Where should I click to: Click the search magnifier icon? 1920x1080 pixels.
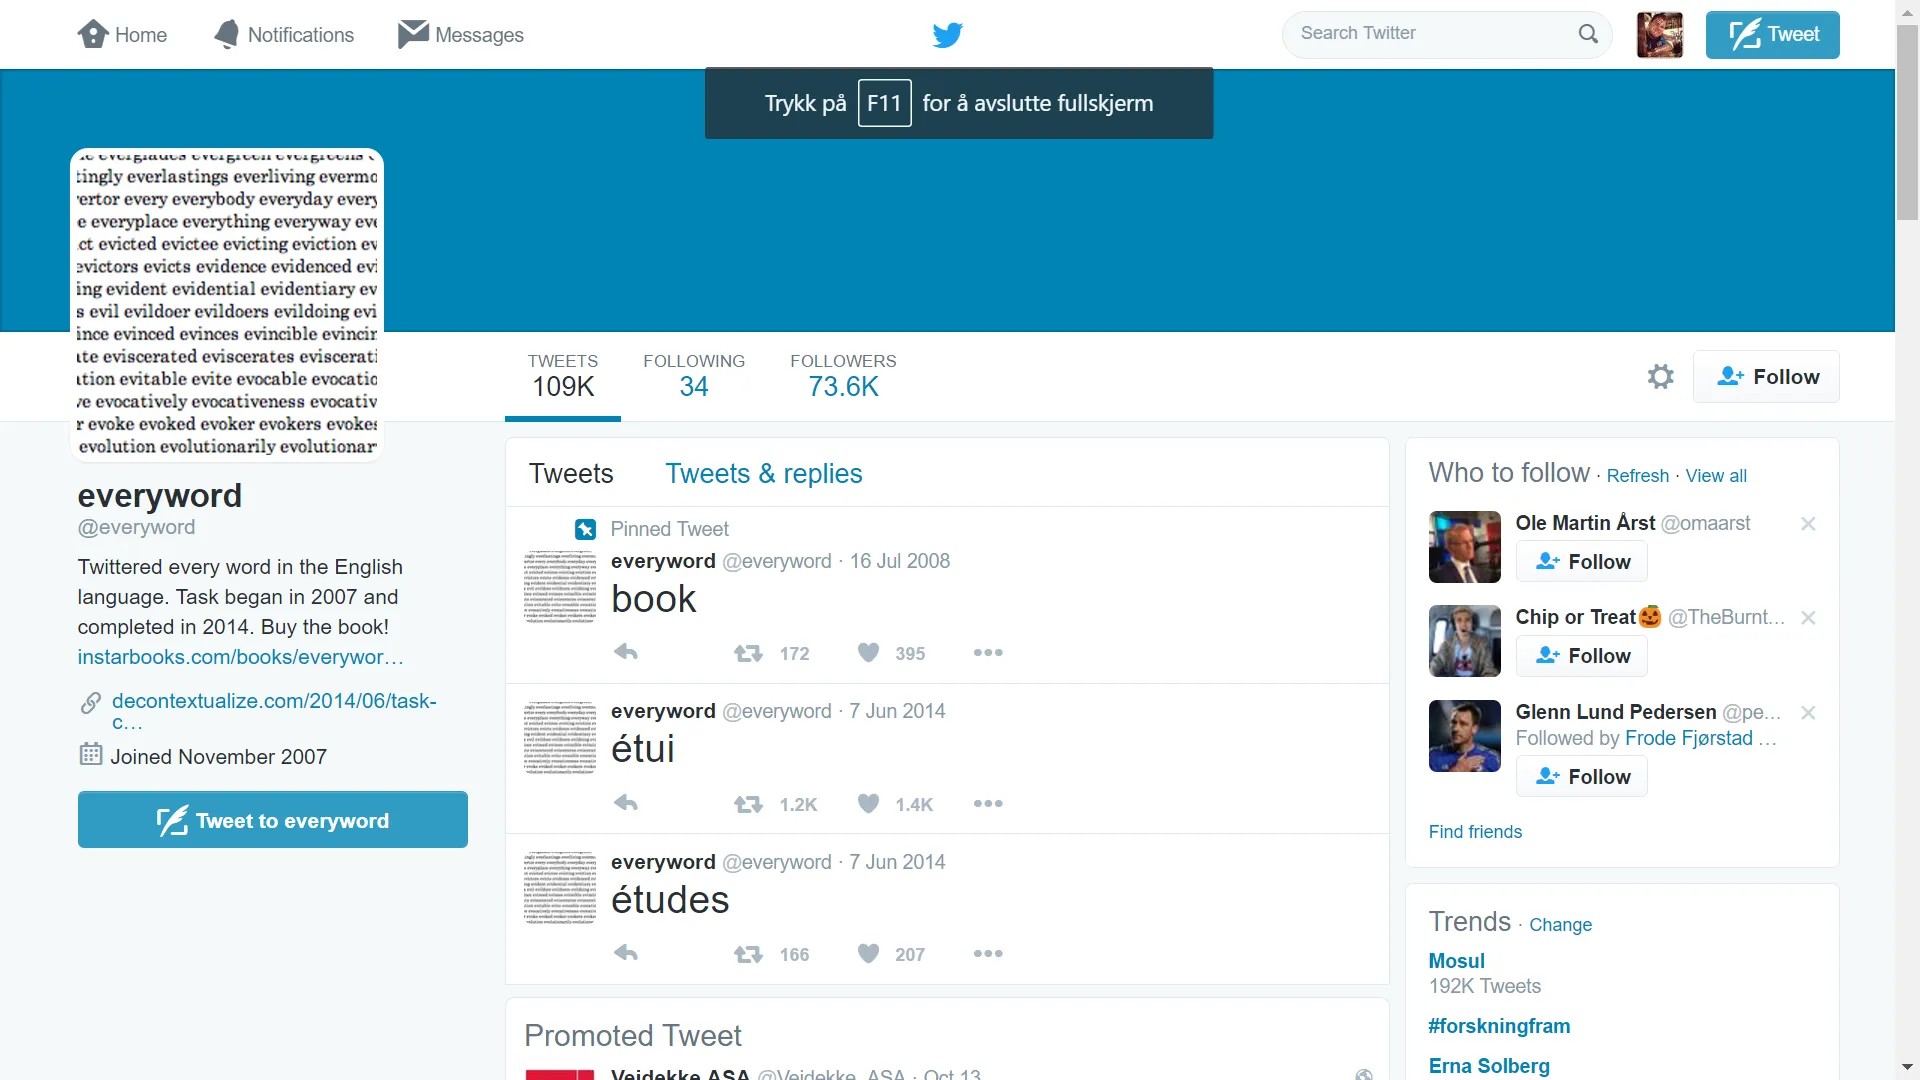(x=1588, y=34)
